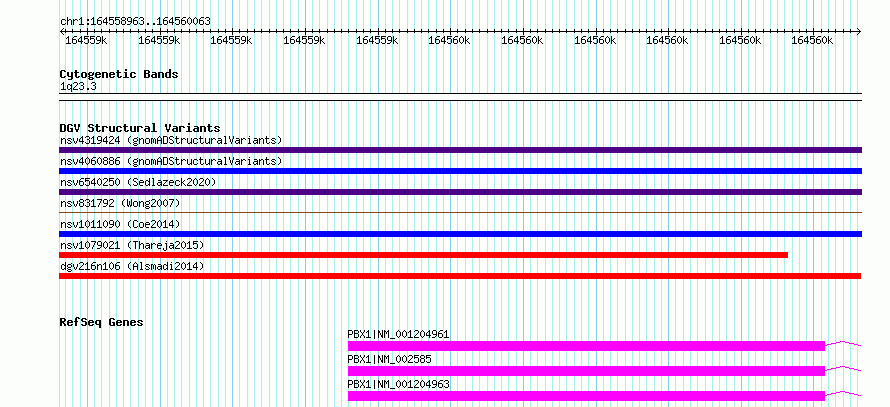The width and height of the screenshot is (890, 407).
Task: Select the nsv4319424 purple variant bar
Action: [x=460, y=150]
